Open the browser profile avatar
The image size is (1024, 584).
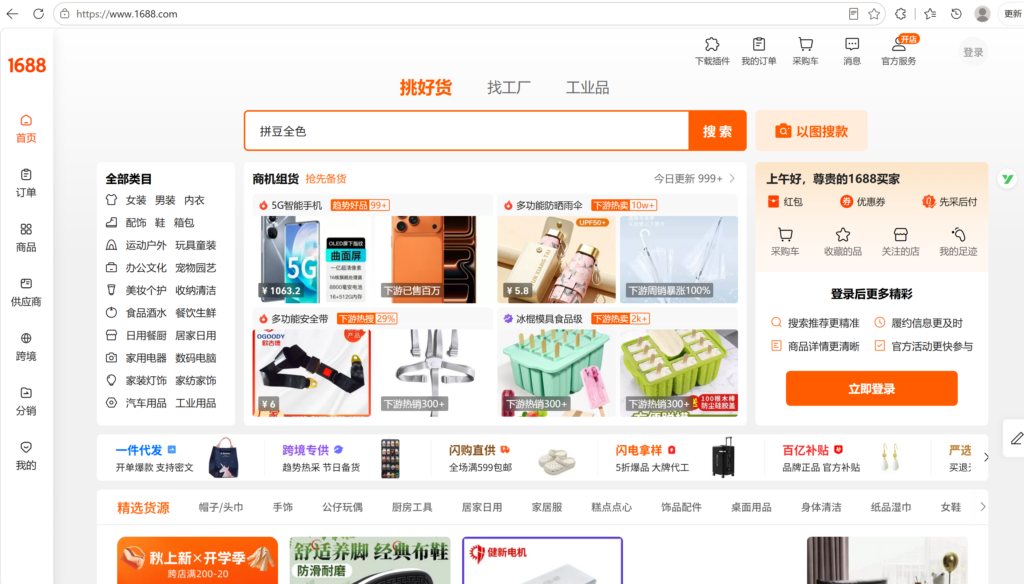[982, 14]
